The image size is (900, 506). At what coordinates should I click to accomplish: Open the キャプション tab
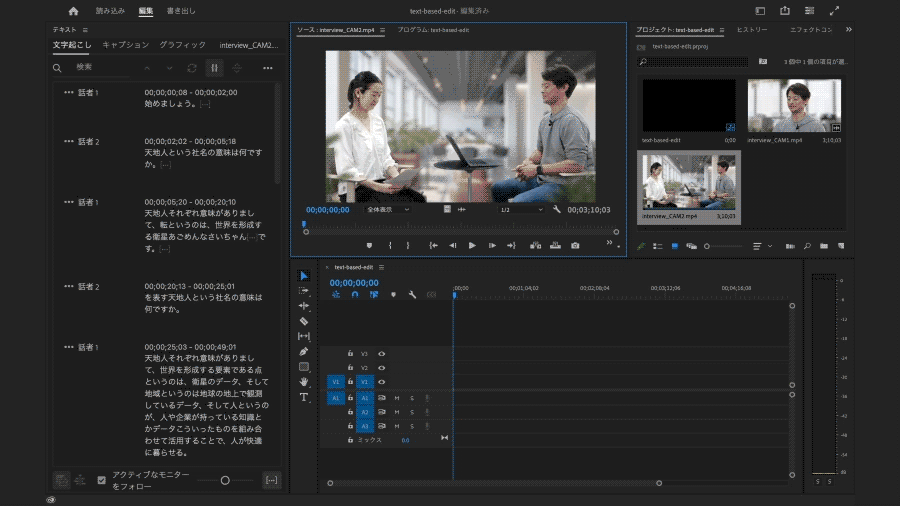[126, 45]
